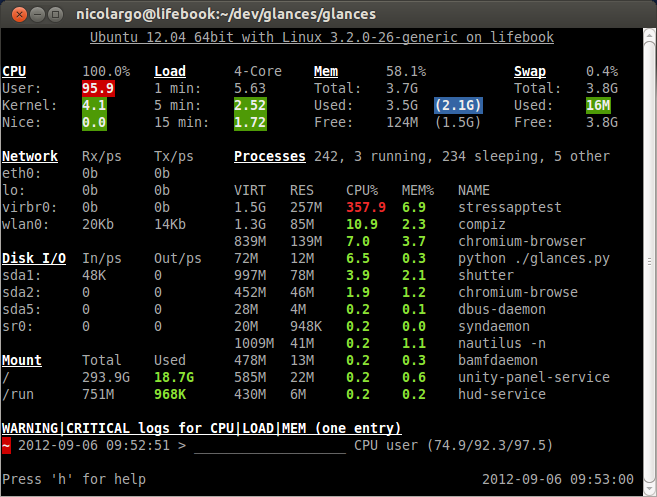Click the red tilde log marker
Screen dimensions: 657x497
[x=6, y=445]
